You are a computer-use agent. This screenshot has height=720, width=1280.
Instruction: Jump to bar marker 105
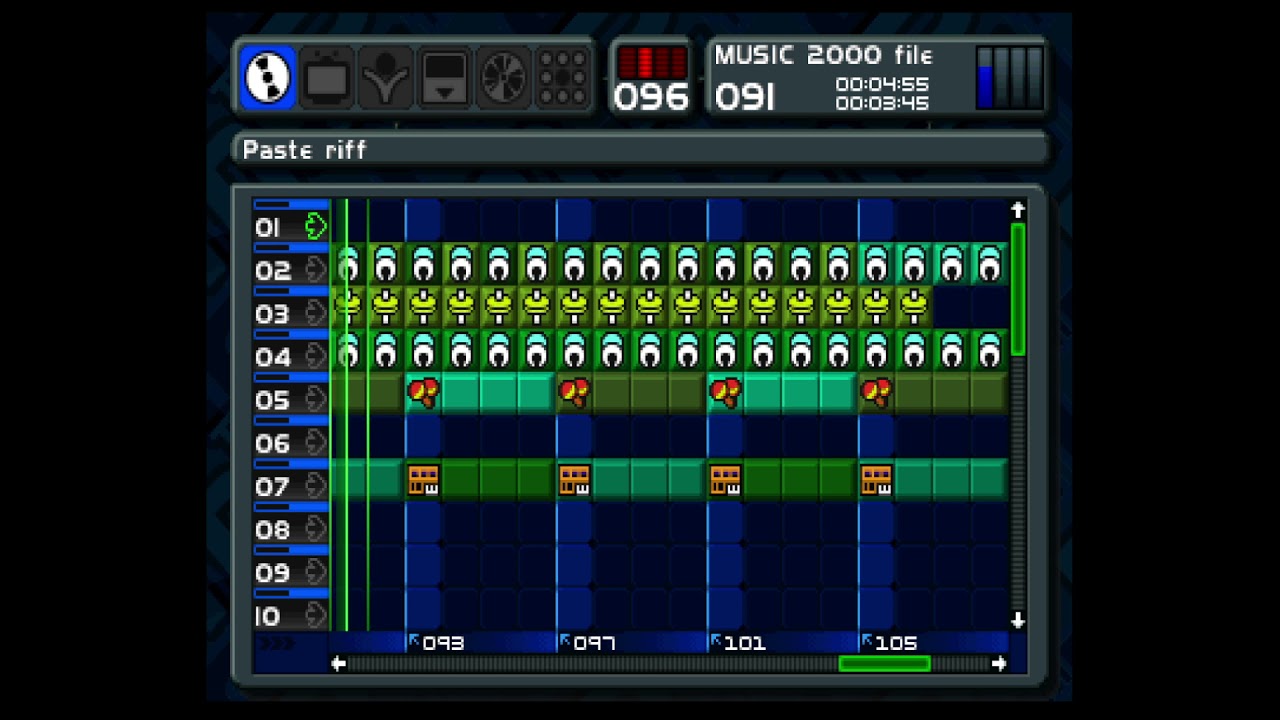(x=890, y=642)
